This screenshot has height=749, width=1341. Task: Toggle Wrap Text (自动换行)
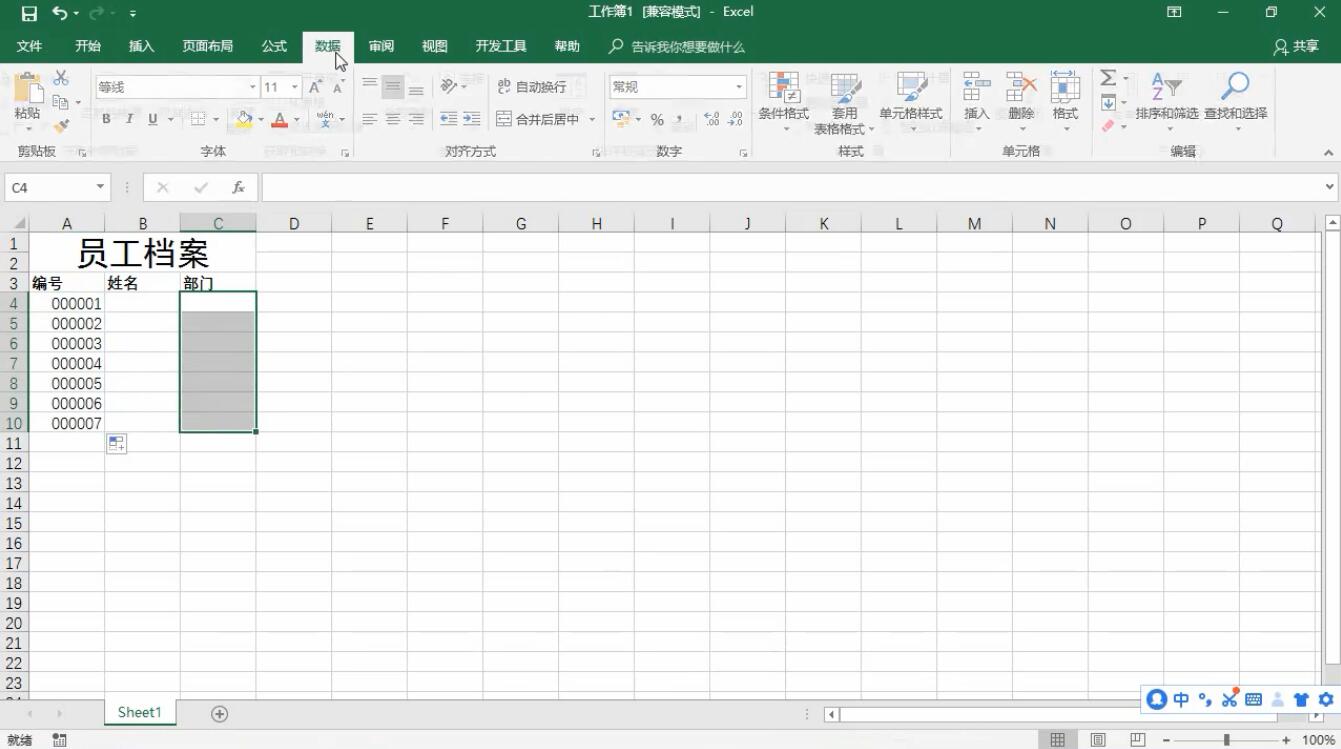tap(532, 87)
